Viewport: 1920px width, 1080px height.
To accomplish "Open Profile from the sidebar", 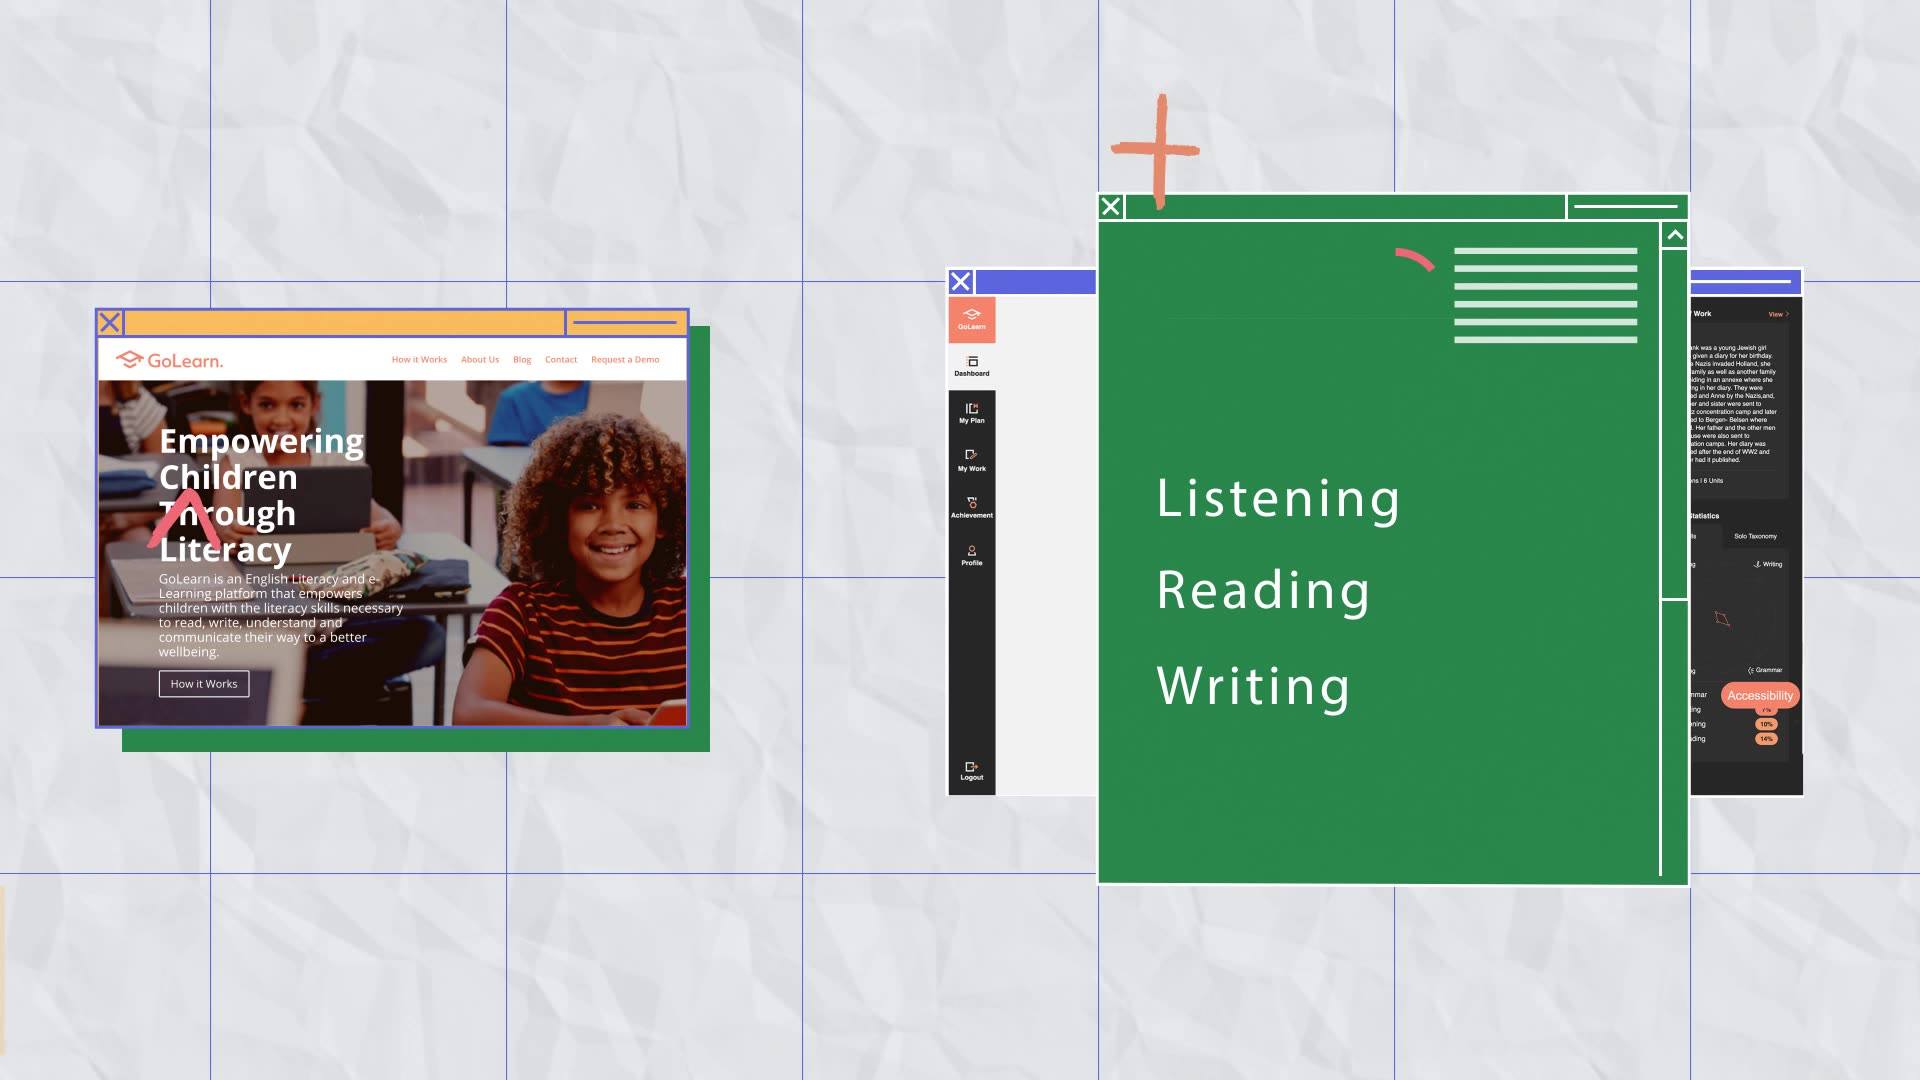I will click(x=971, y=556).
